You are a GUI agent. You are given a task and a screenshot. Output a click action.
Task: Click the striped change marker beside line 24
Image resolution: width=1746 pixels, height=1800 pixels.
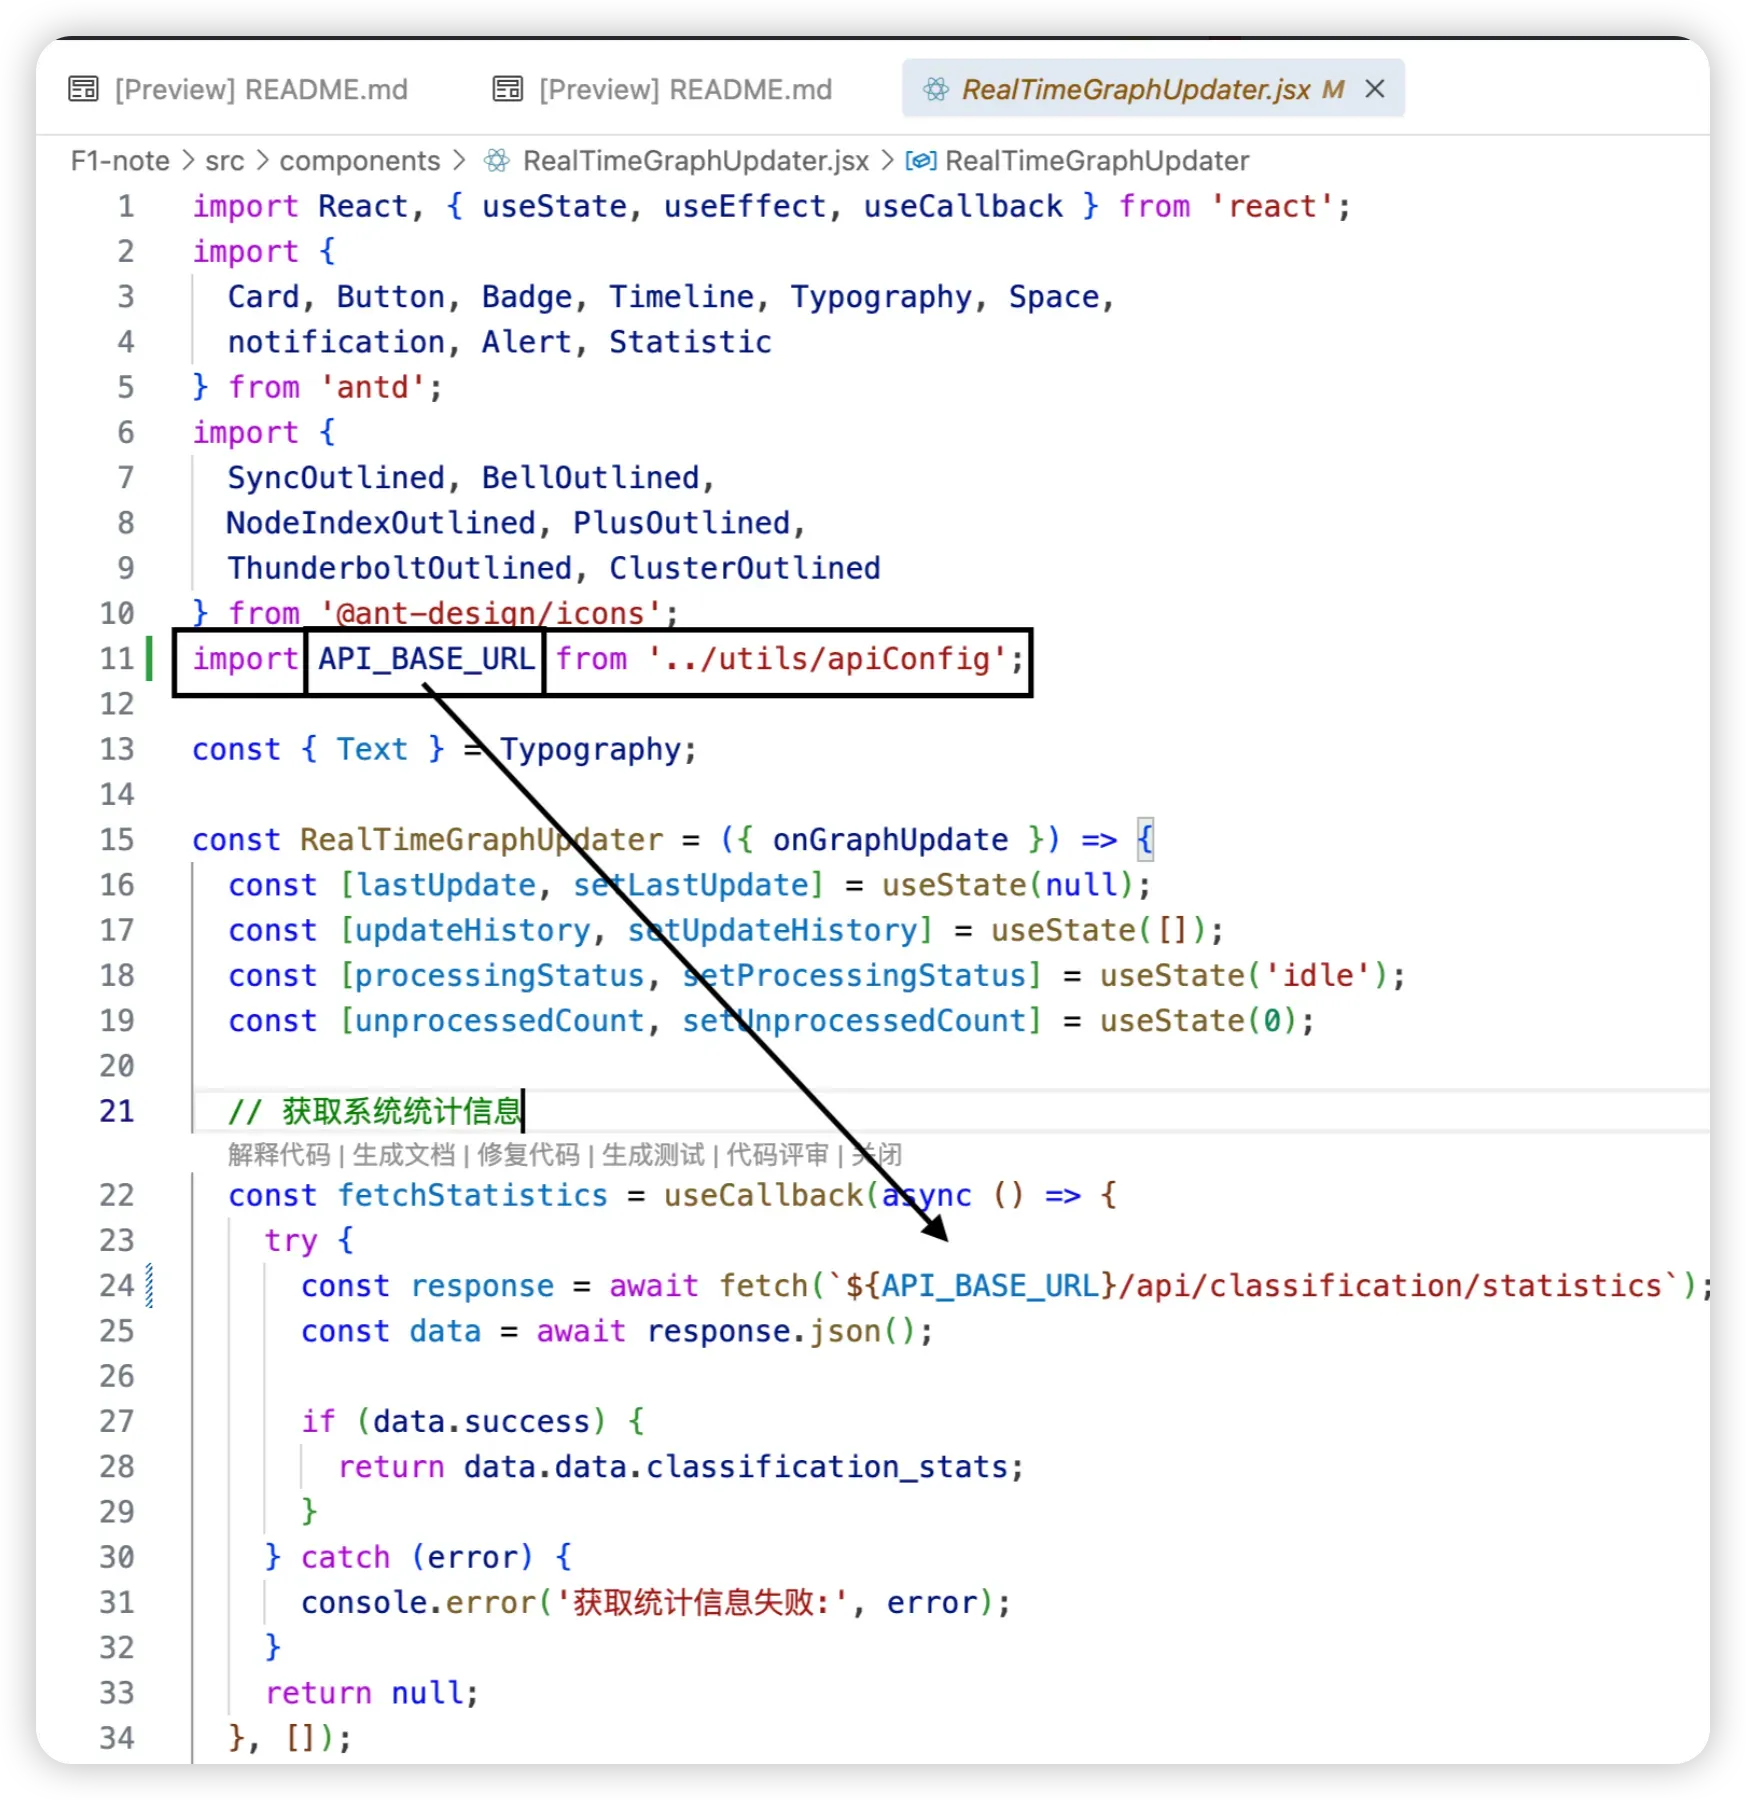[x=149, y=1286]
